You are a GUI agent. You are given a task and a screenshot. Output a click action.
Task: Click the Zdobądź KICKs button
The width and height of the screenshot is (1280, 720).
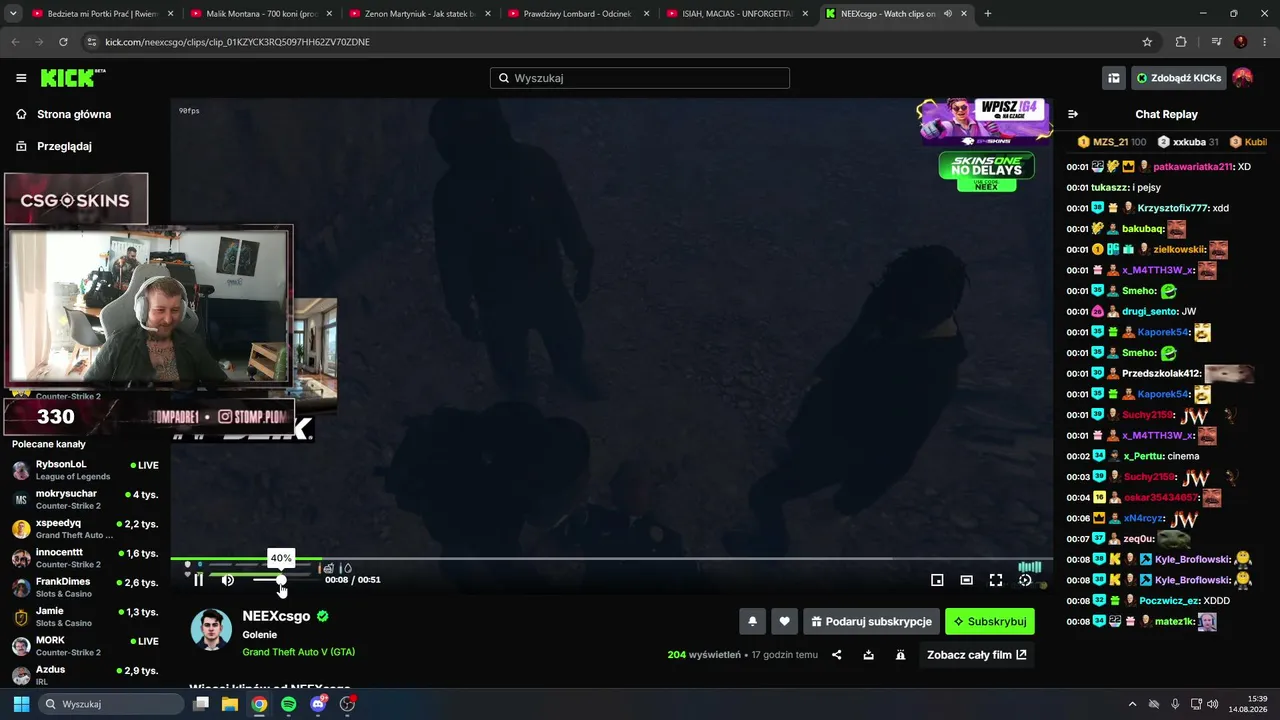[1178, 78]
